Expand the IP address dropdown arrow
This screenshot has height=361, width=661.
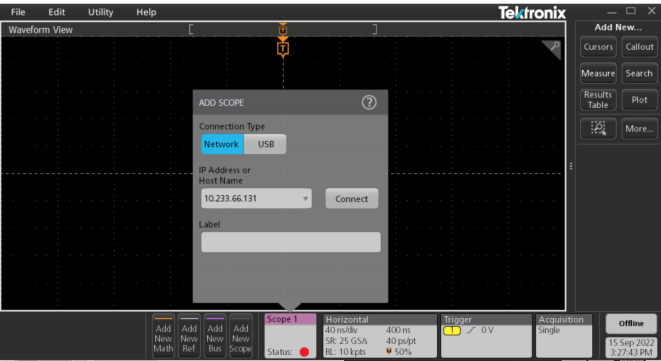pyautogui.click(x=306, y=199)
